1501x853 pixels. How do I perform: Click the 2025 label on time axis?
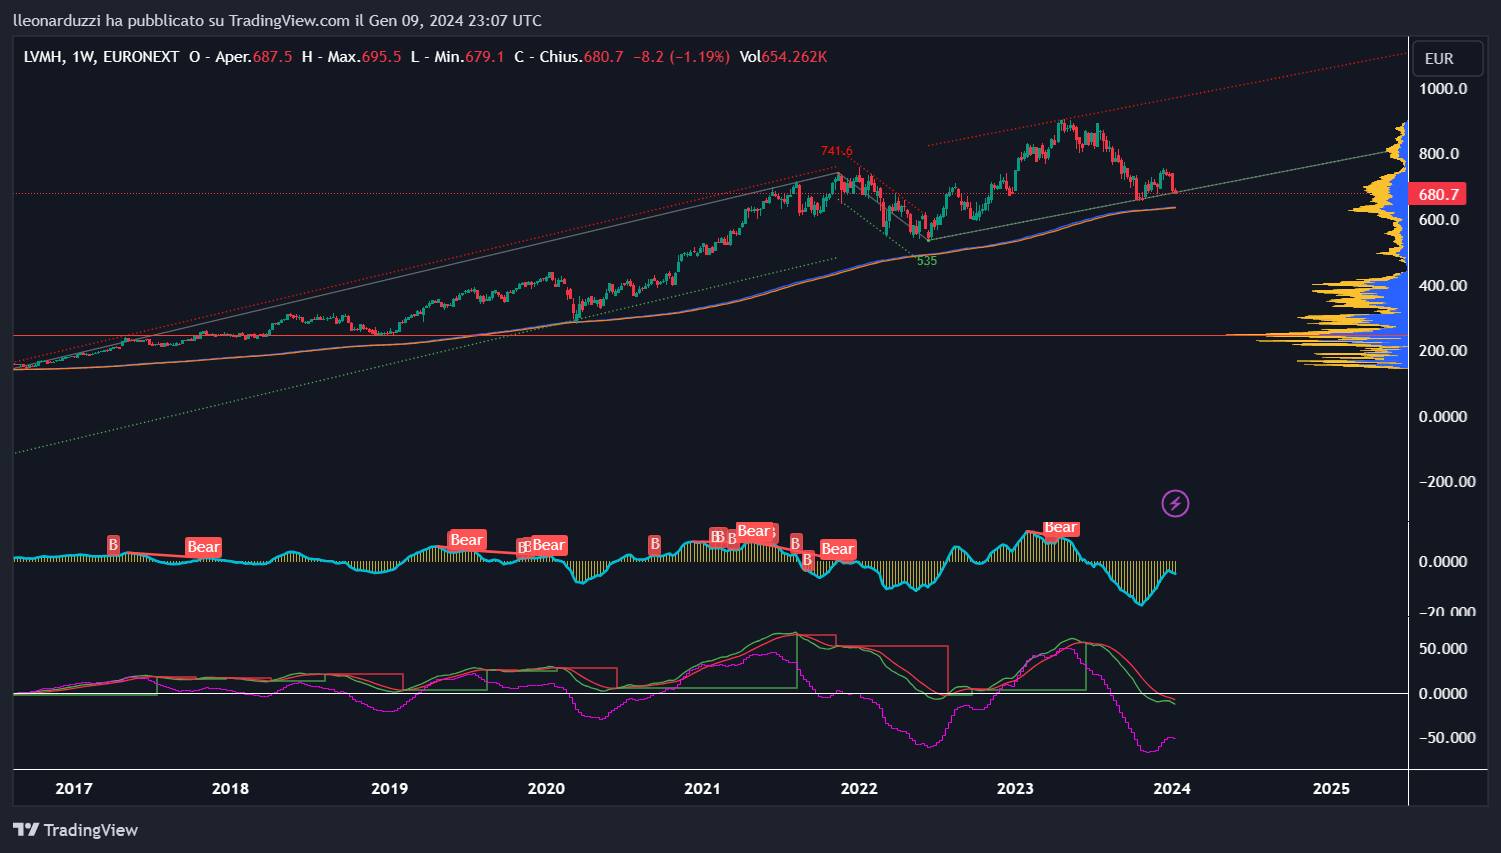(1331, 788)
